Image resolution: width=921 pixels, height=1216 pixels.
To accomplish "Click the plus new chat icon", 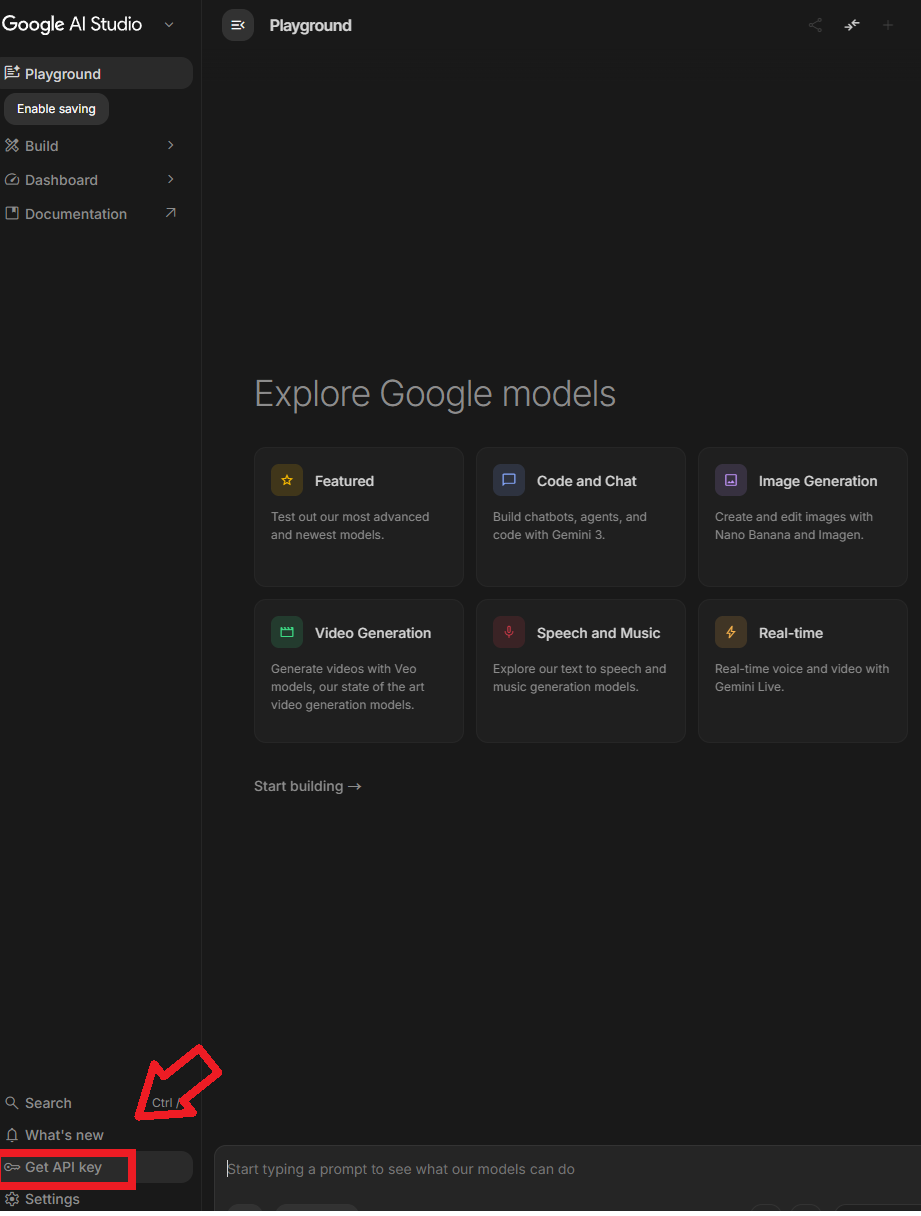I will (x=888, y=25).
